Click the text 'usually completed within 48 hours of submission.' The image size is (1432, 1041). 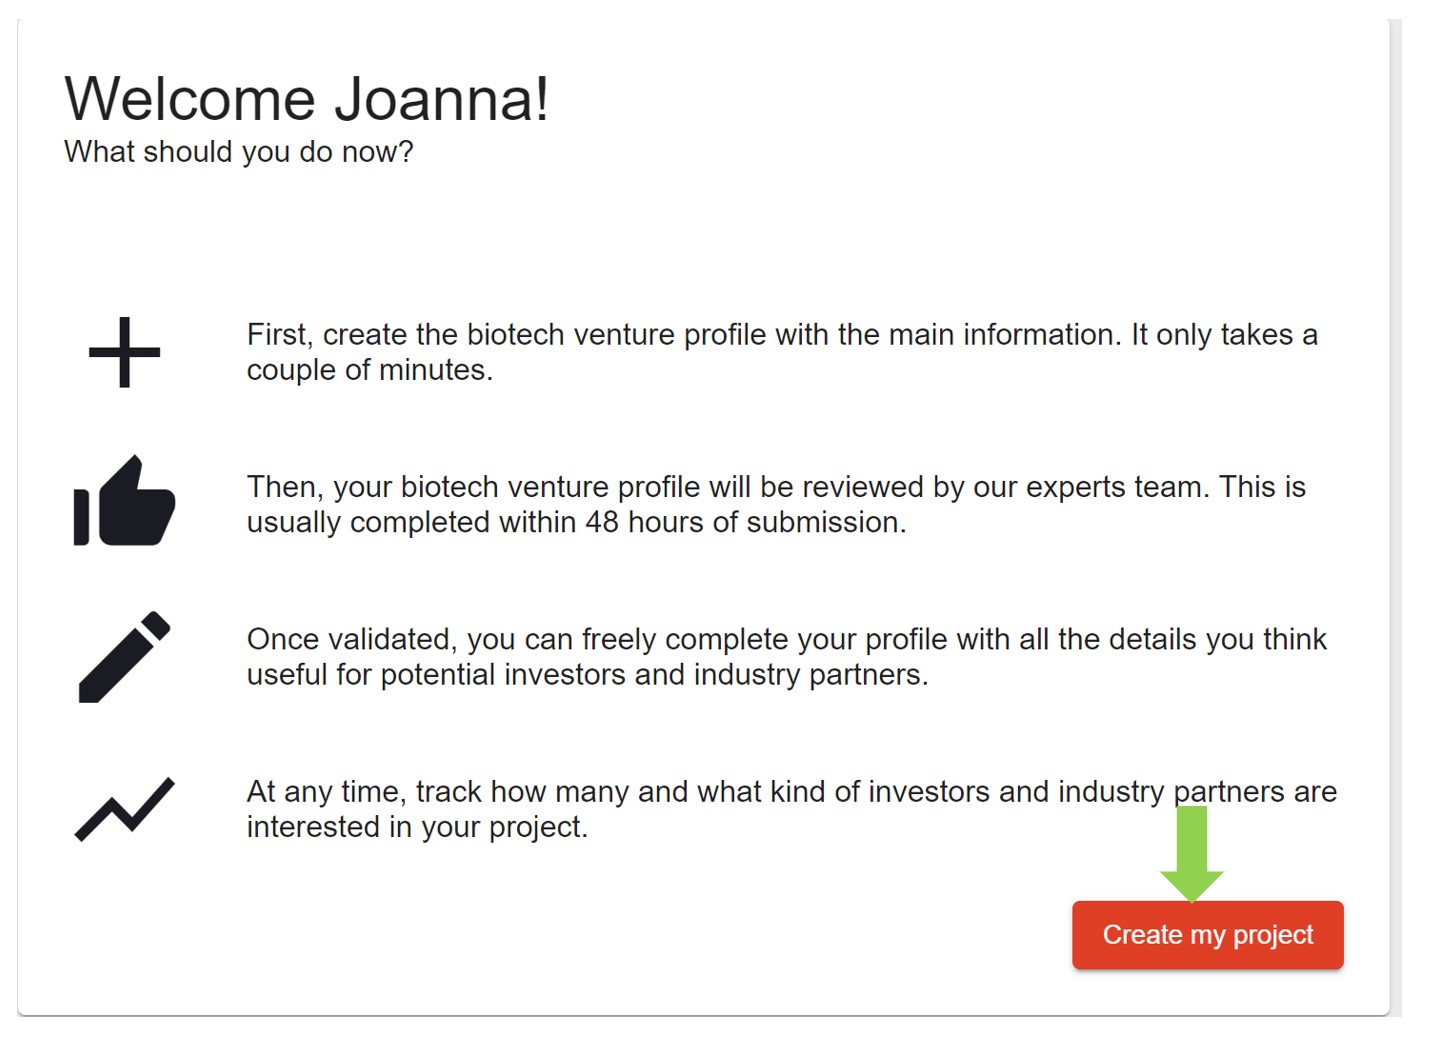[x=576, y=522]
